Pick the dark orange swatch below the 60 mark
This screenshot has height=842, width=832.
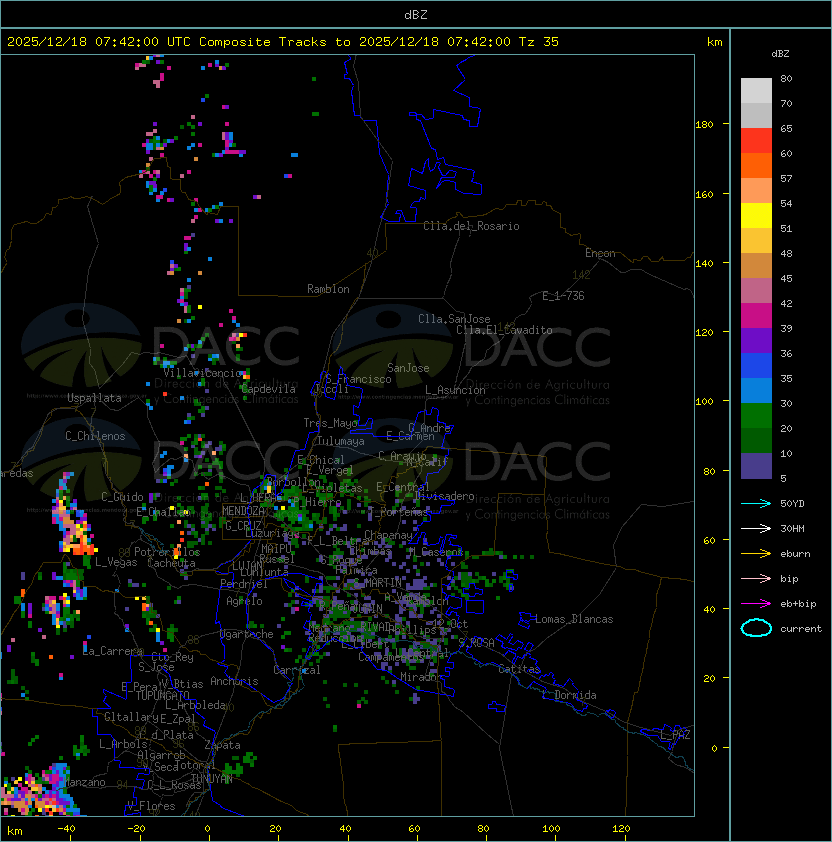pyautogui.click(x=756, y=166)
